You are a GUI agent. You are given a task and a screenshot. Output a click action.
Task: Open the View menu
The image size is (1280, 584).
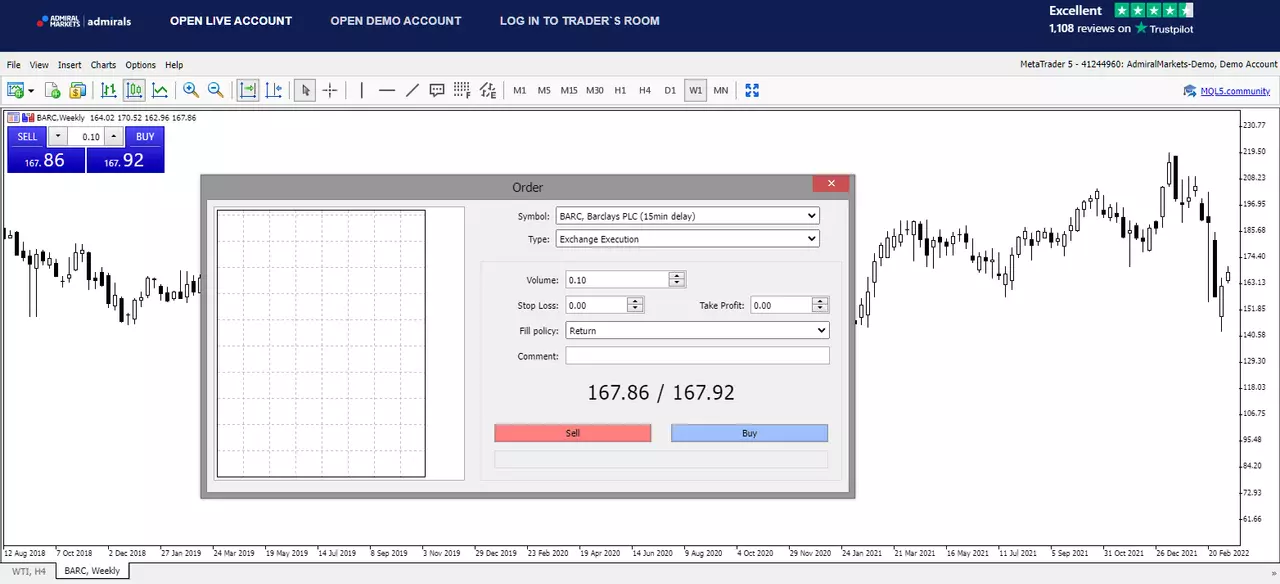tap(39, 65)
